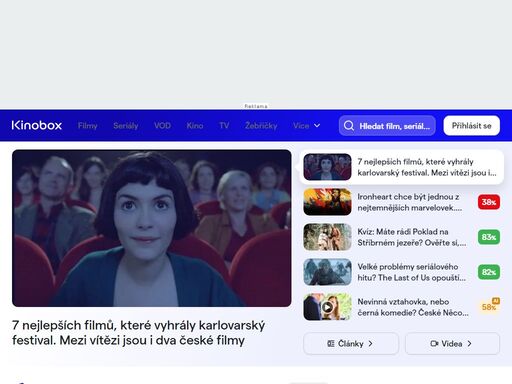The height and width of the screenshot is (384, 512).
Task: Click the chevron arrow on Články
Action: coord(370,344)
